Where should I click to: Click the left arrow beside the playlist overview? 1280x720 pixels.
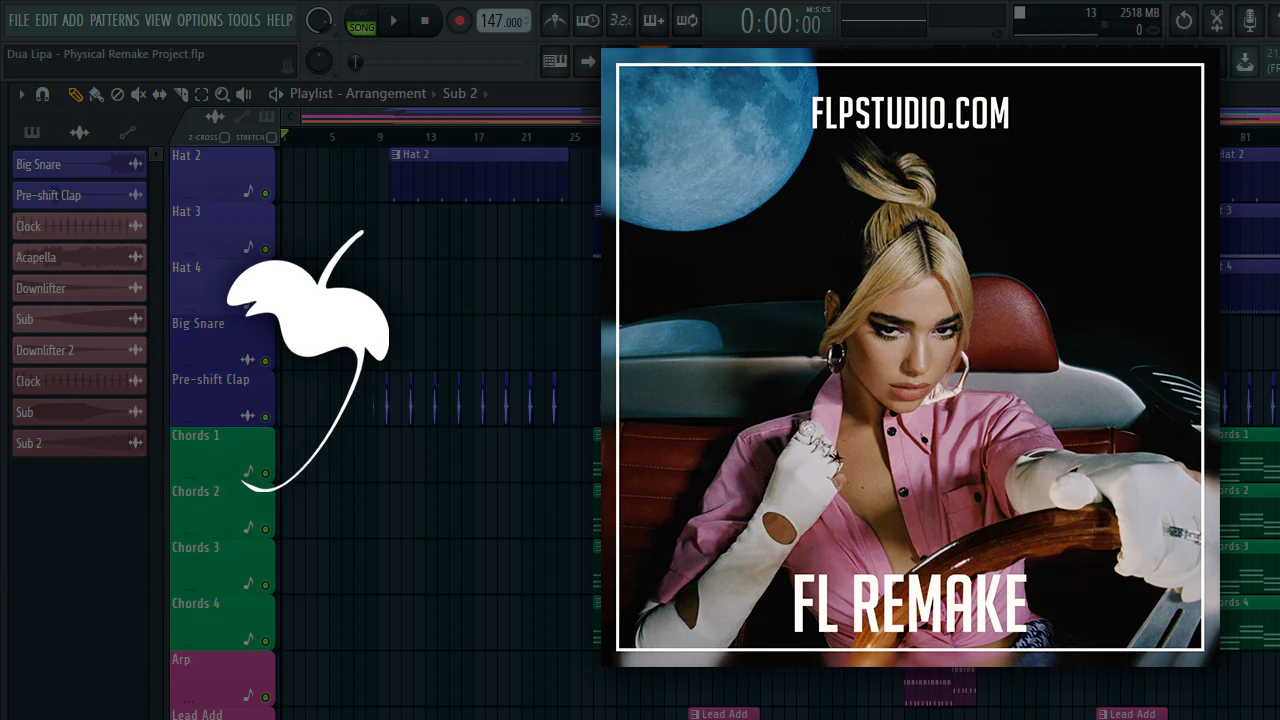coord(289,117)
